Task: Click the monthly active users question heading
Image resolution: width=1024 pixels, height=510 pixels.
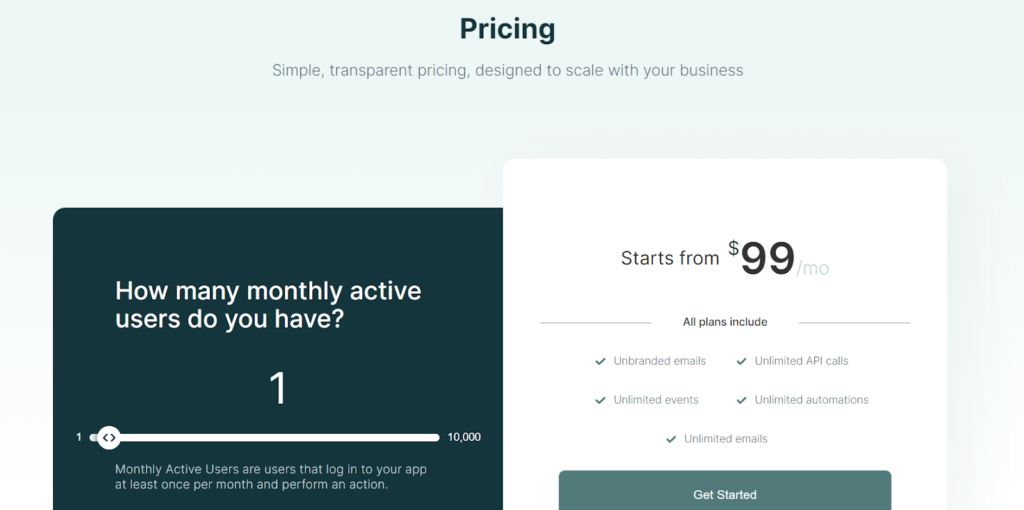Action: (x=268, y=305)
